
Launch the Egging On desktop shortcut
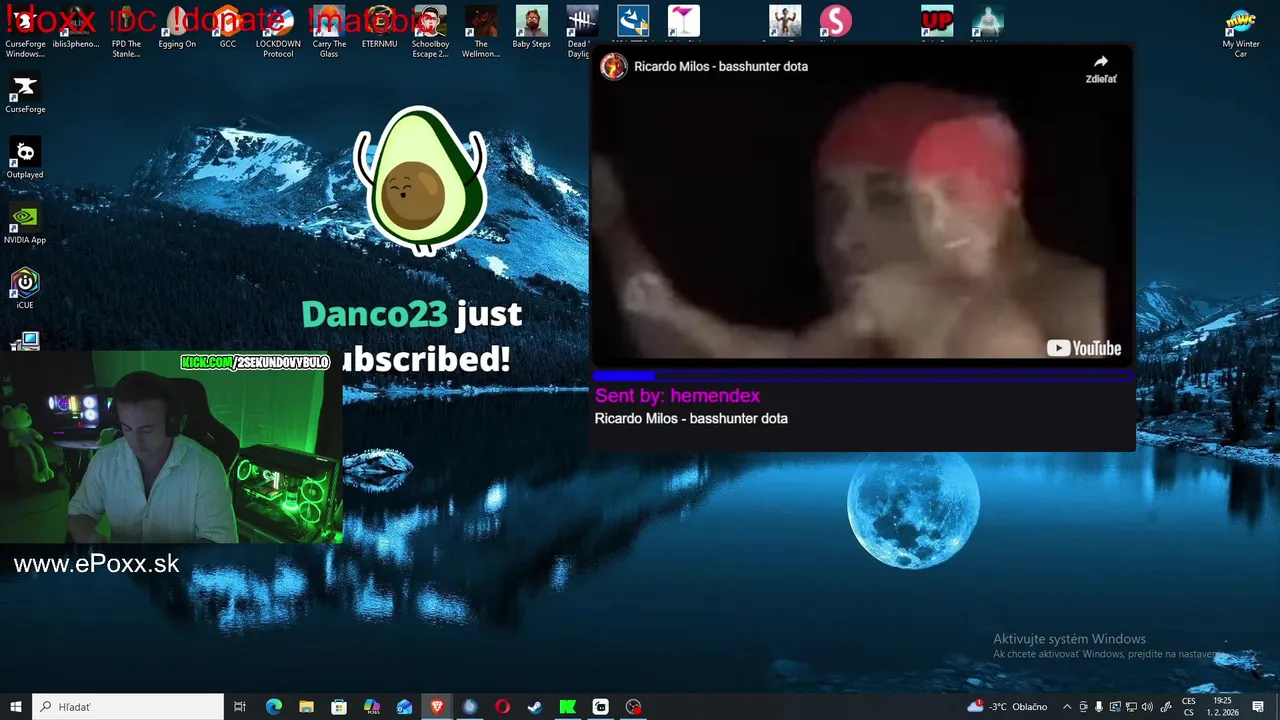pos(177,28)
